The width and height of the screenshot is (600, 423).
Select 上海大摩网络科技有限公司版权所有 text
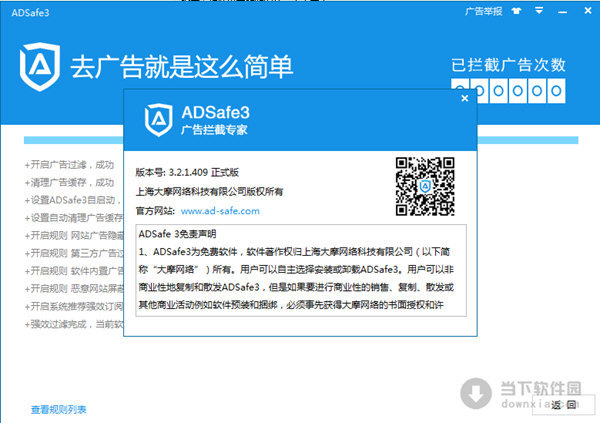[209, 191]
